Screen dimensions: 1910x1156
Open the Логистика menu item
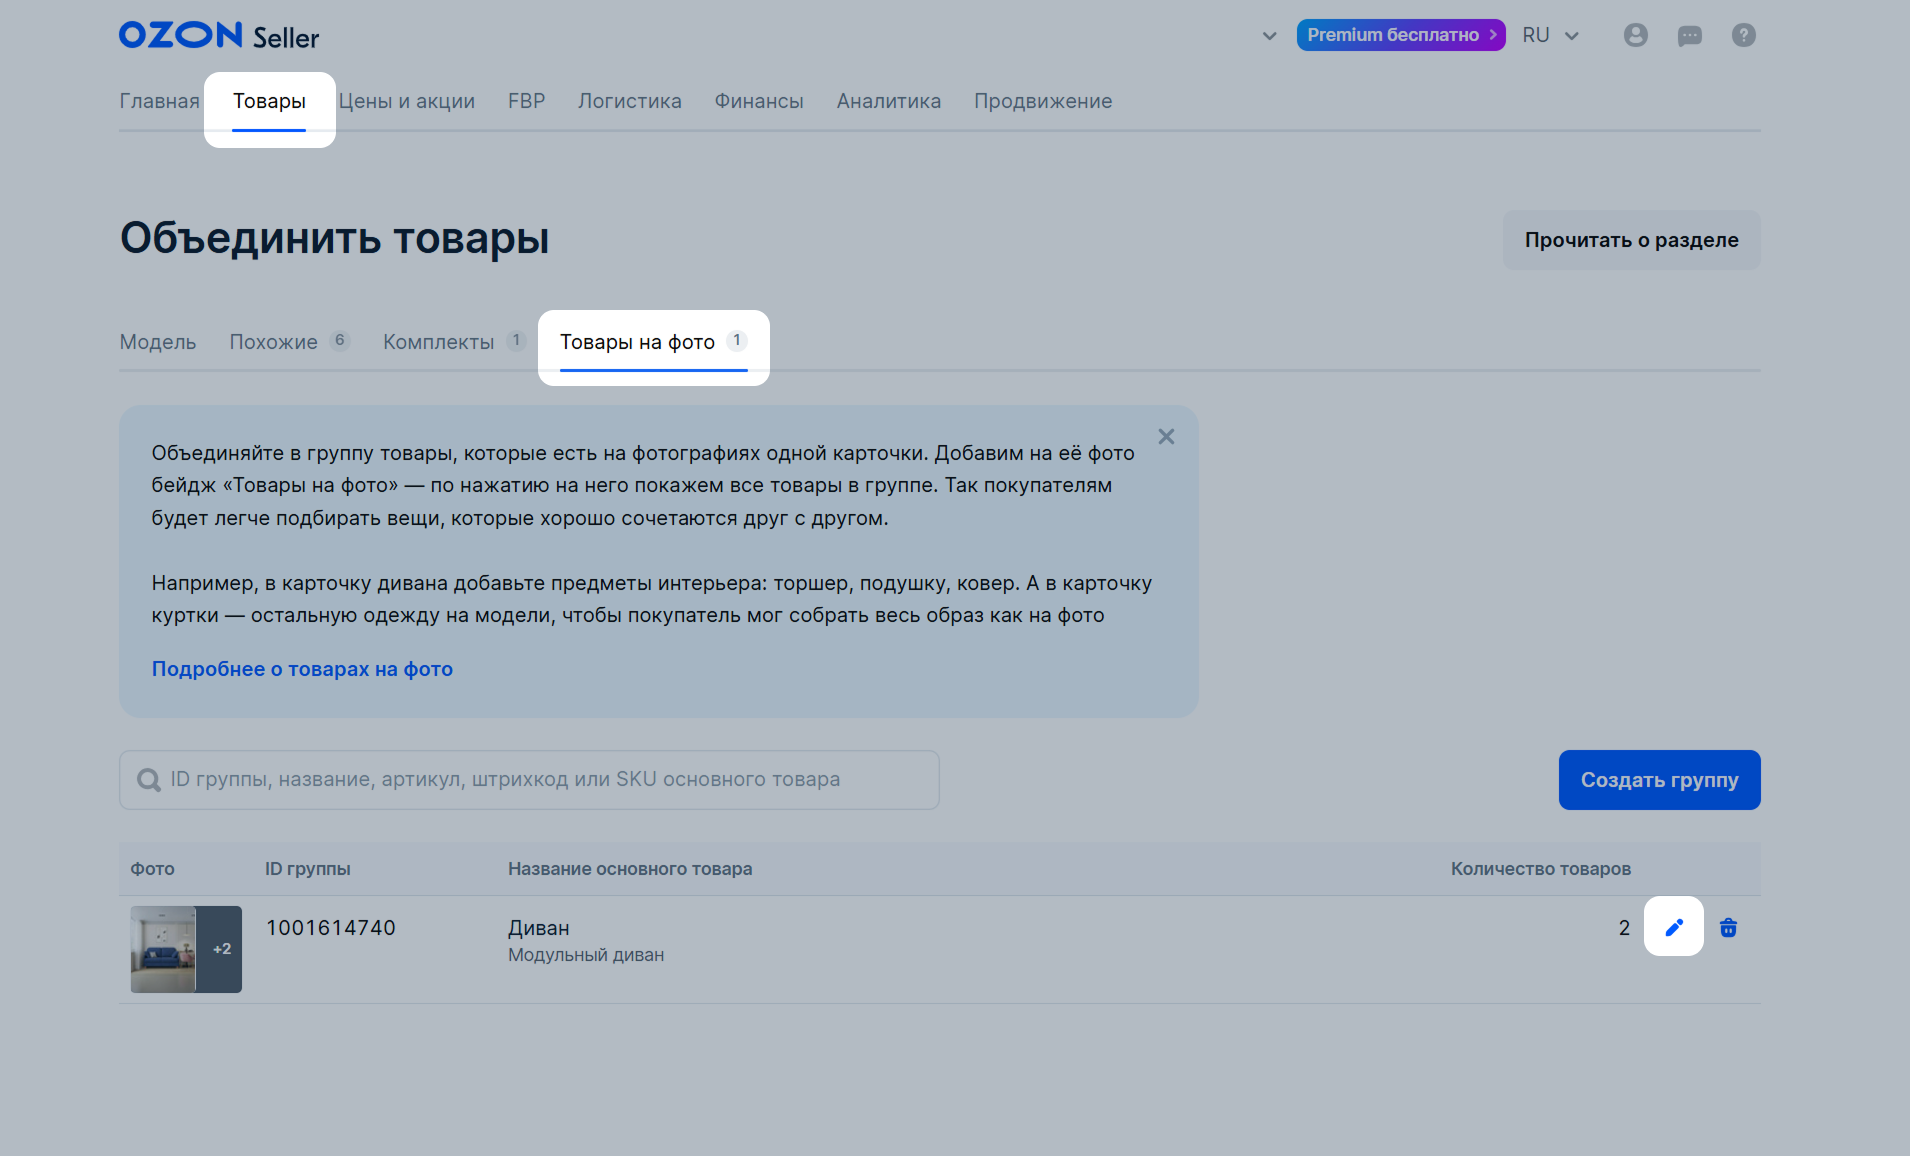[x=629, y=101]
